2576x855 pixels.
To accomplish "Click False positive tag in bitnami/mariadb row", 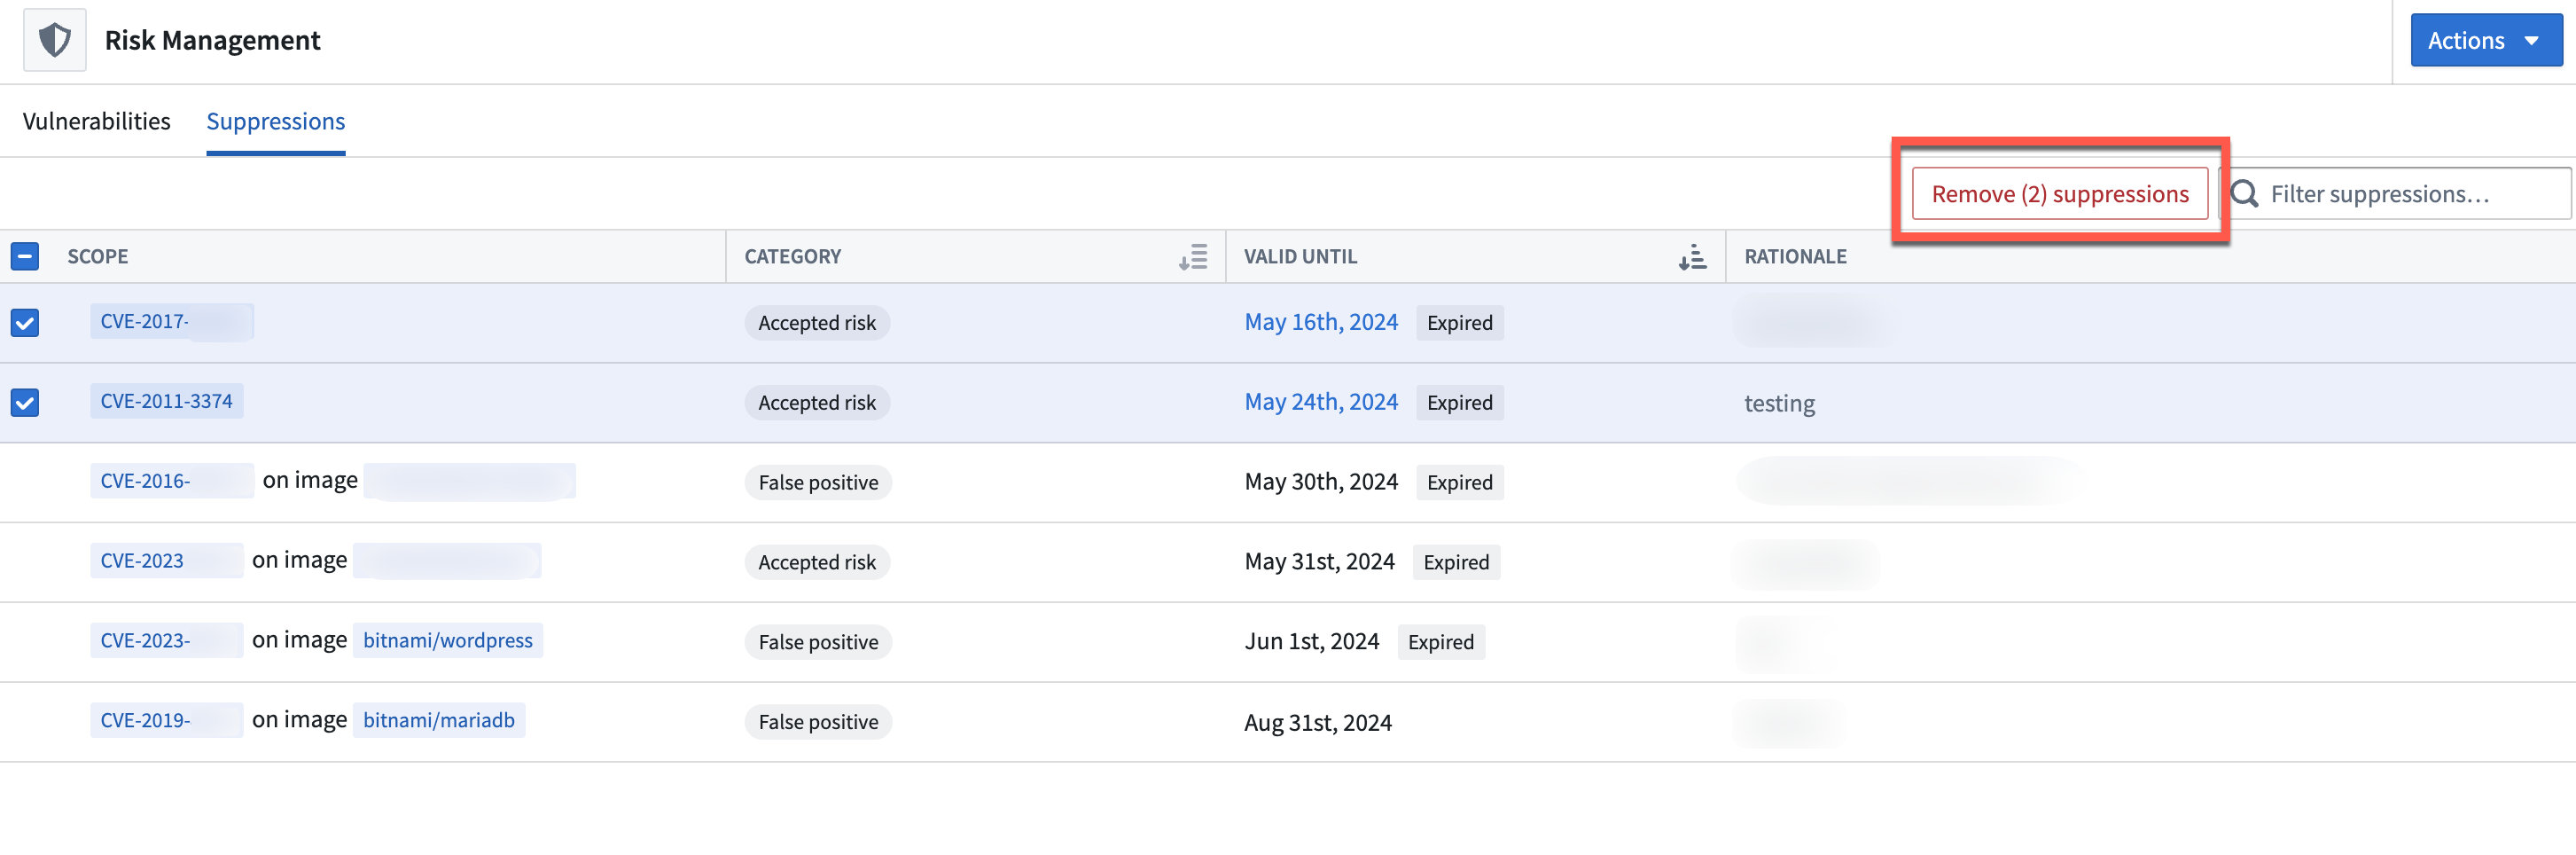I will click(x=818, y=722).
